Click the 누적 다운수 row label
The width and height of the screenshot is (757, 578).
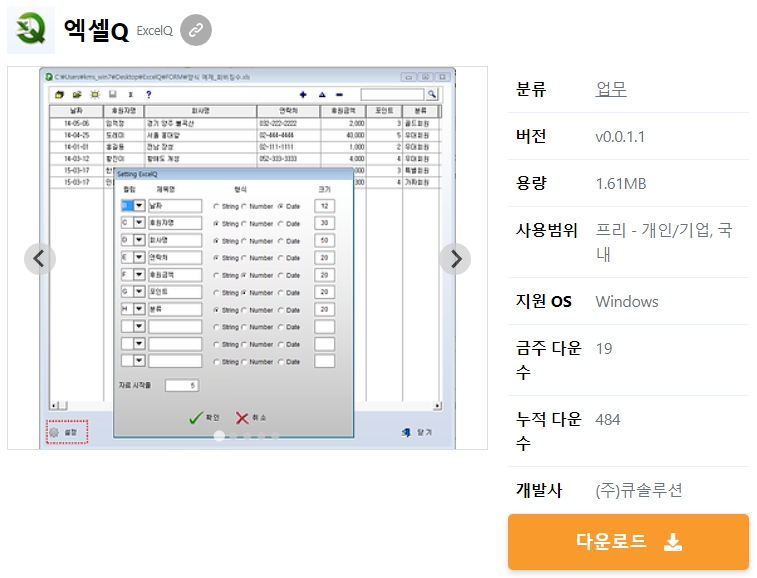pyautogui.click(x=548, y=431)
